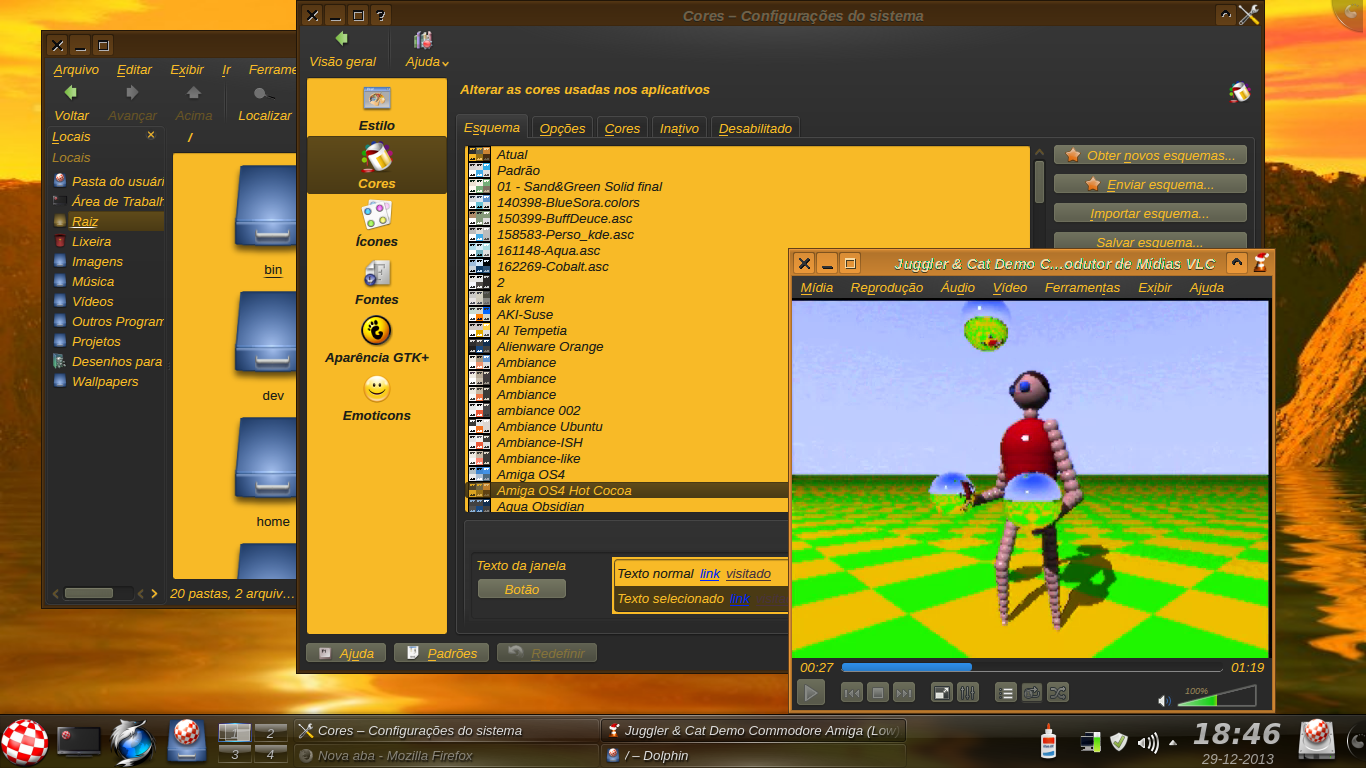Open the Ajuda toolbar dropdown
1366x768 pixels.
427,49
